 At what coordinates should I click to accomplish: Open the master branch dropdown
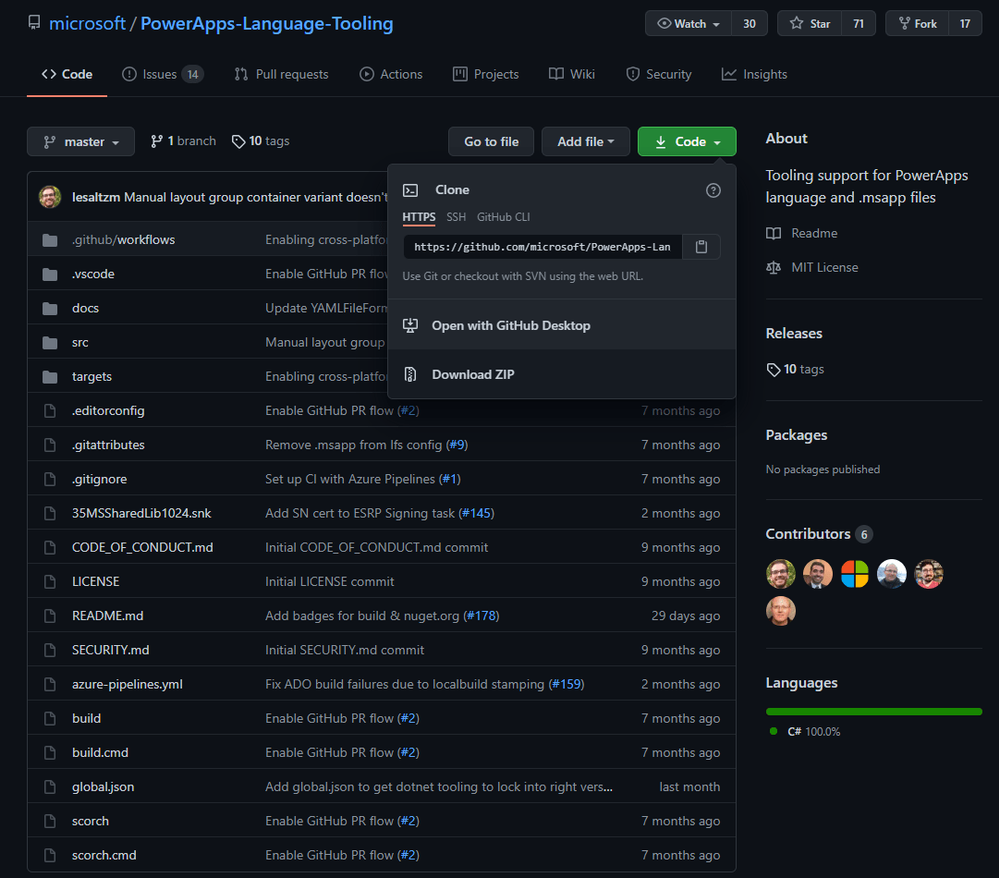point(81,141)
